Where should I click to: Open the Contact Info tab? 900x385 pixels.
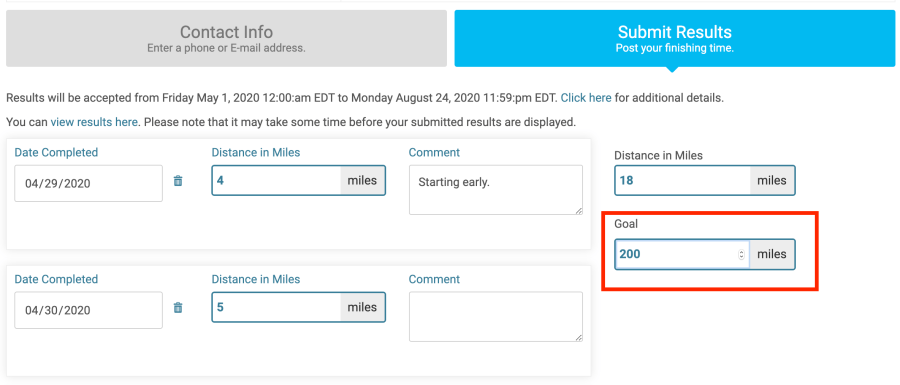pyautogui.click(x=226, y=38)
